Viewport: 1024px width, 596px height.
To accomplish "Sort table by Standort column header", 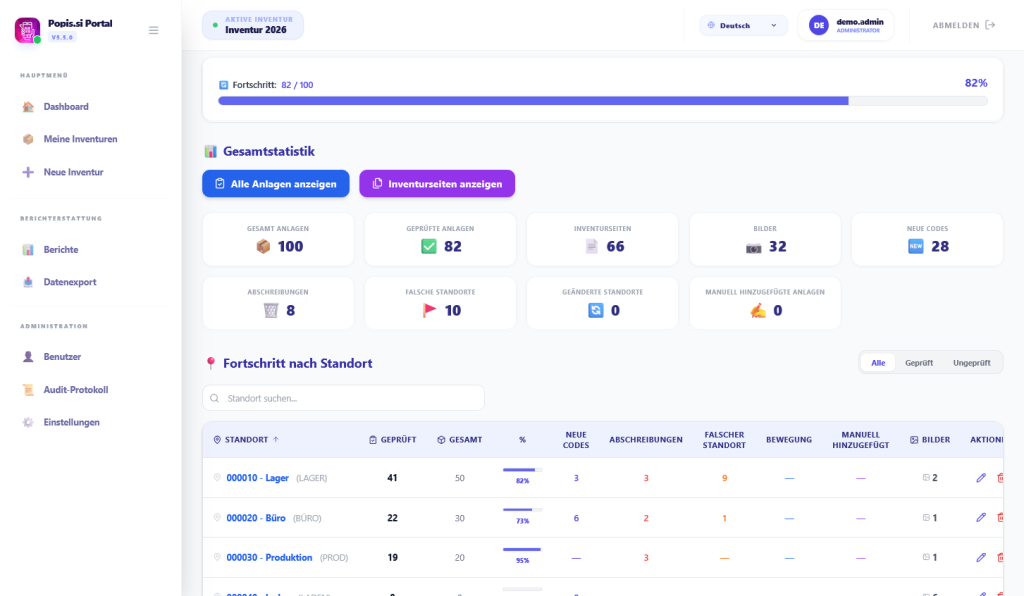I will pos(248,440).
